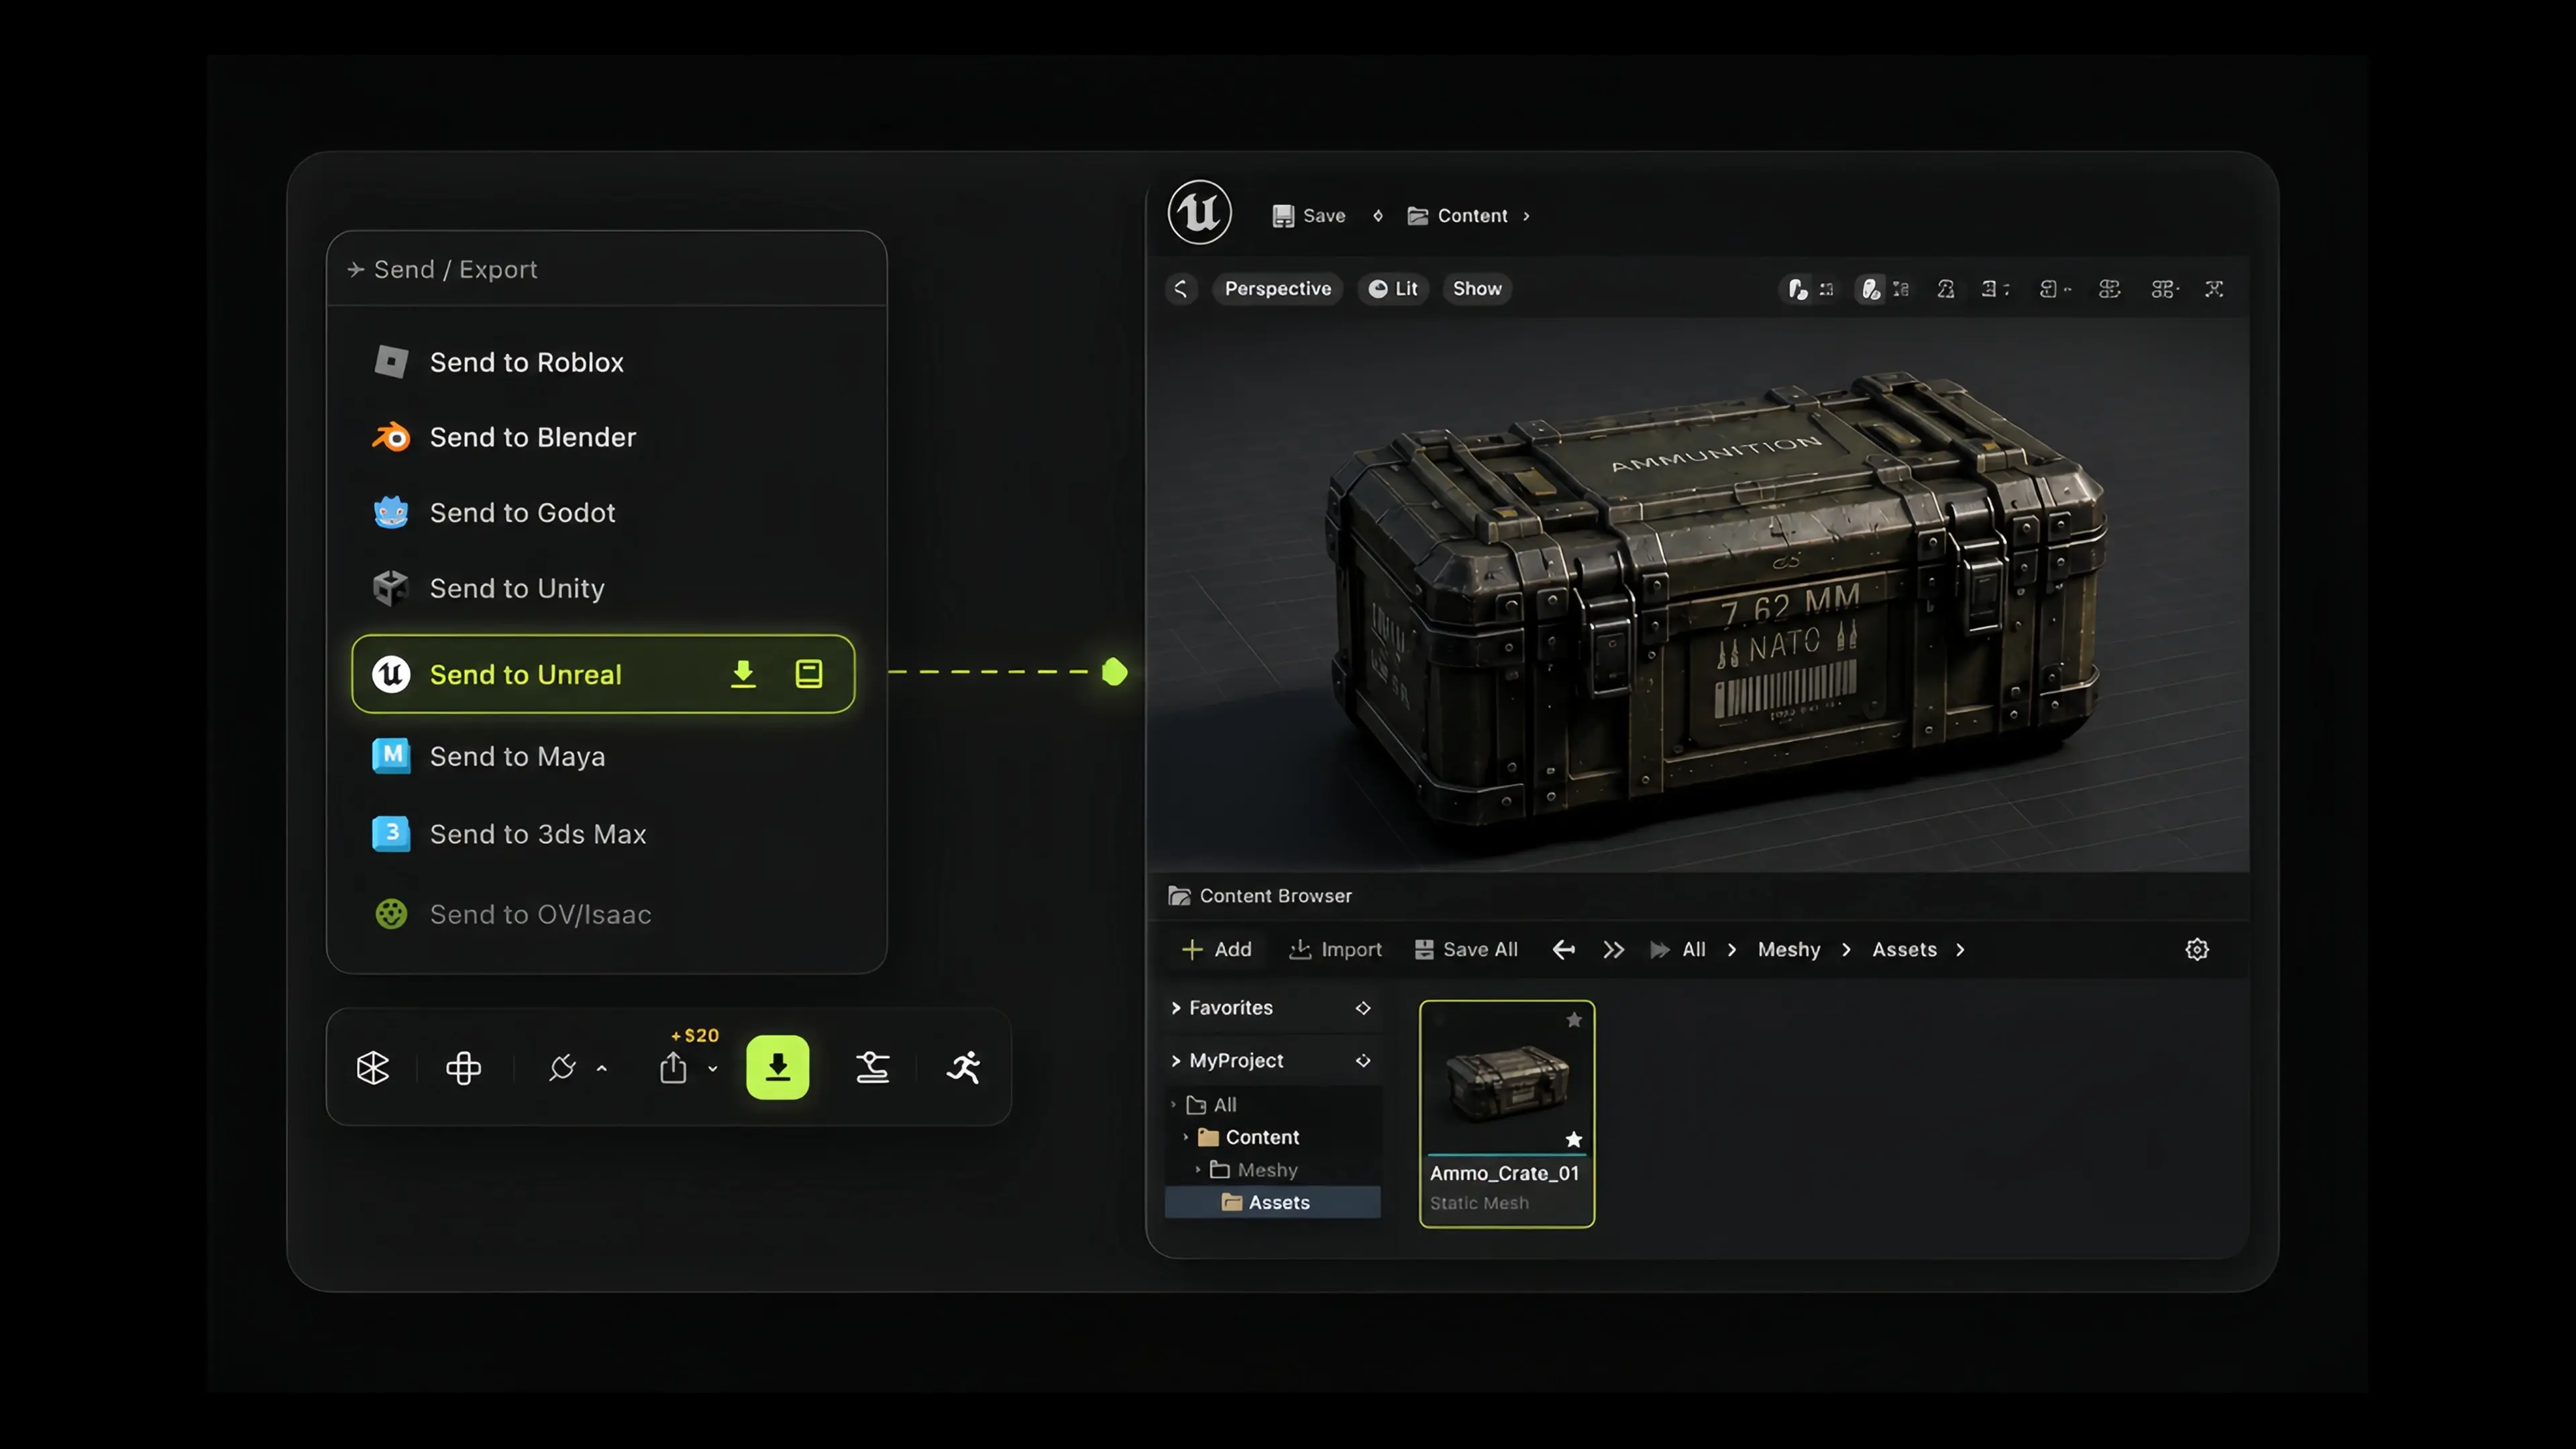2576x1449 pixels.
Task: Click Save All in Content Browser
Action: pos(1466,949)
